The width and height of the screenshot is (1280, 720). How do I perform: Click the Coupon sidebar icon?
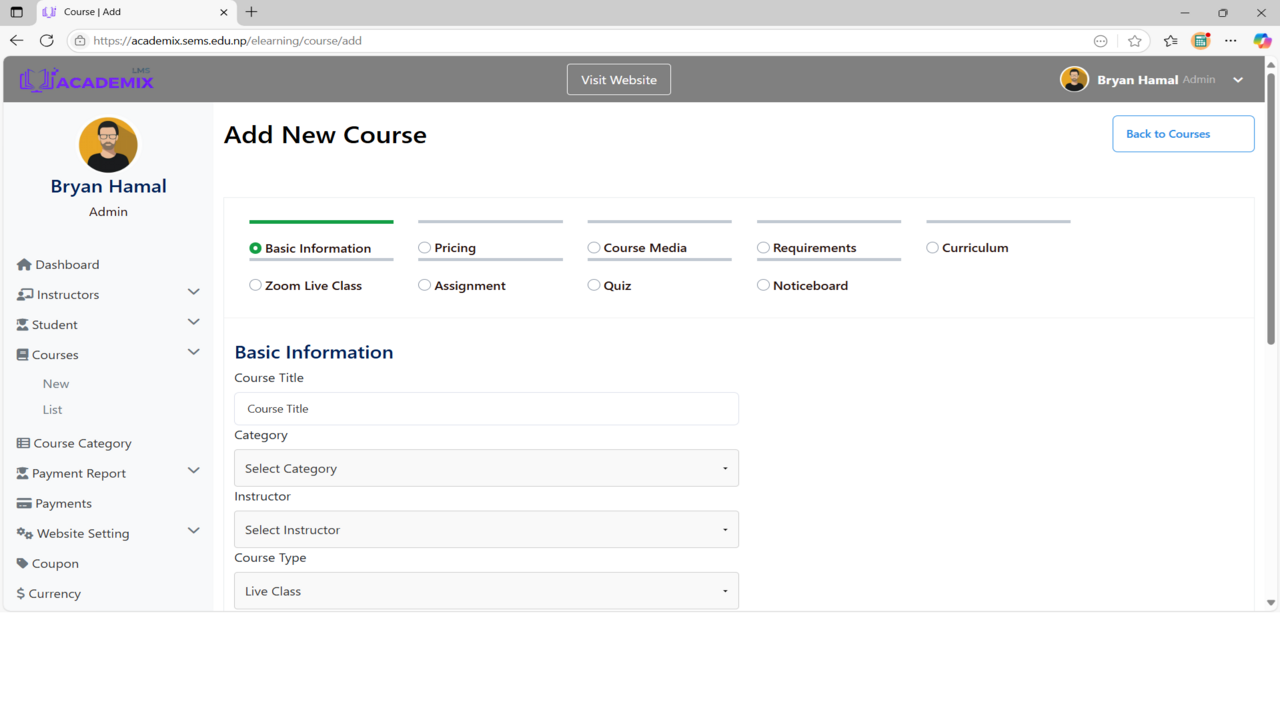(22, 563)
